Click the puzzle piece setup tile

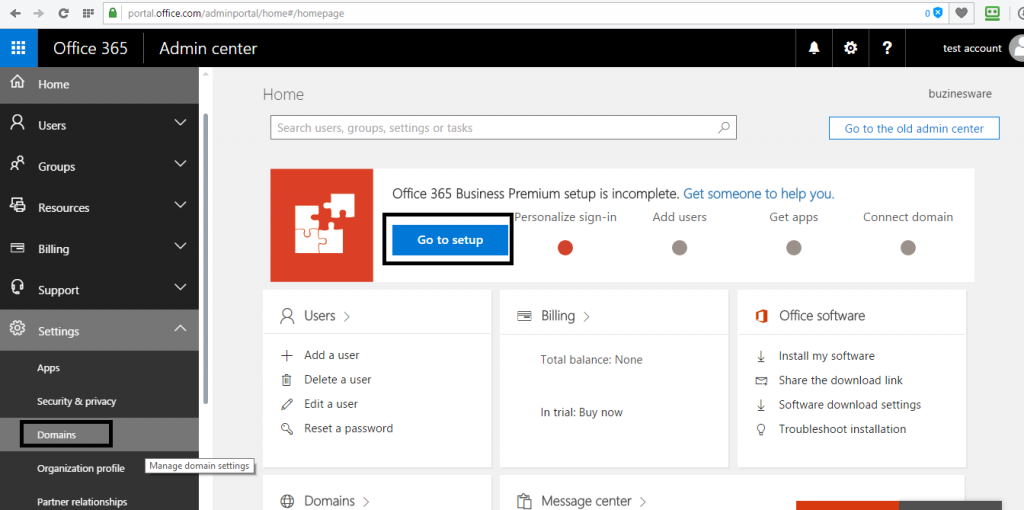[322, 225]
